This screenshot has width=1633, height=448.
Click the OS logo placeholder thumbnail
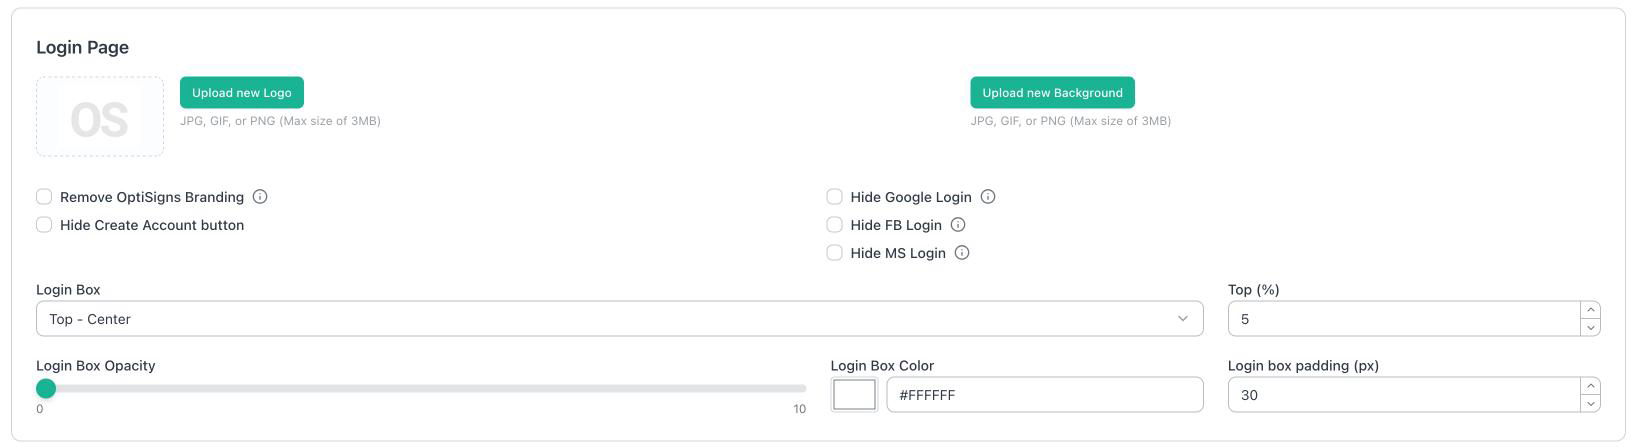pos(100,117)
